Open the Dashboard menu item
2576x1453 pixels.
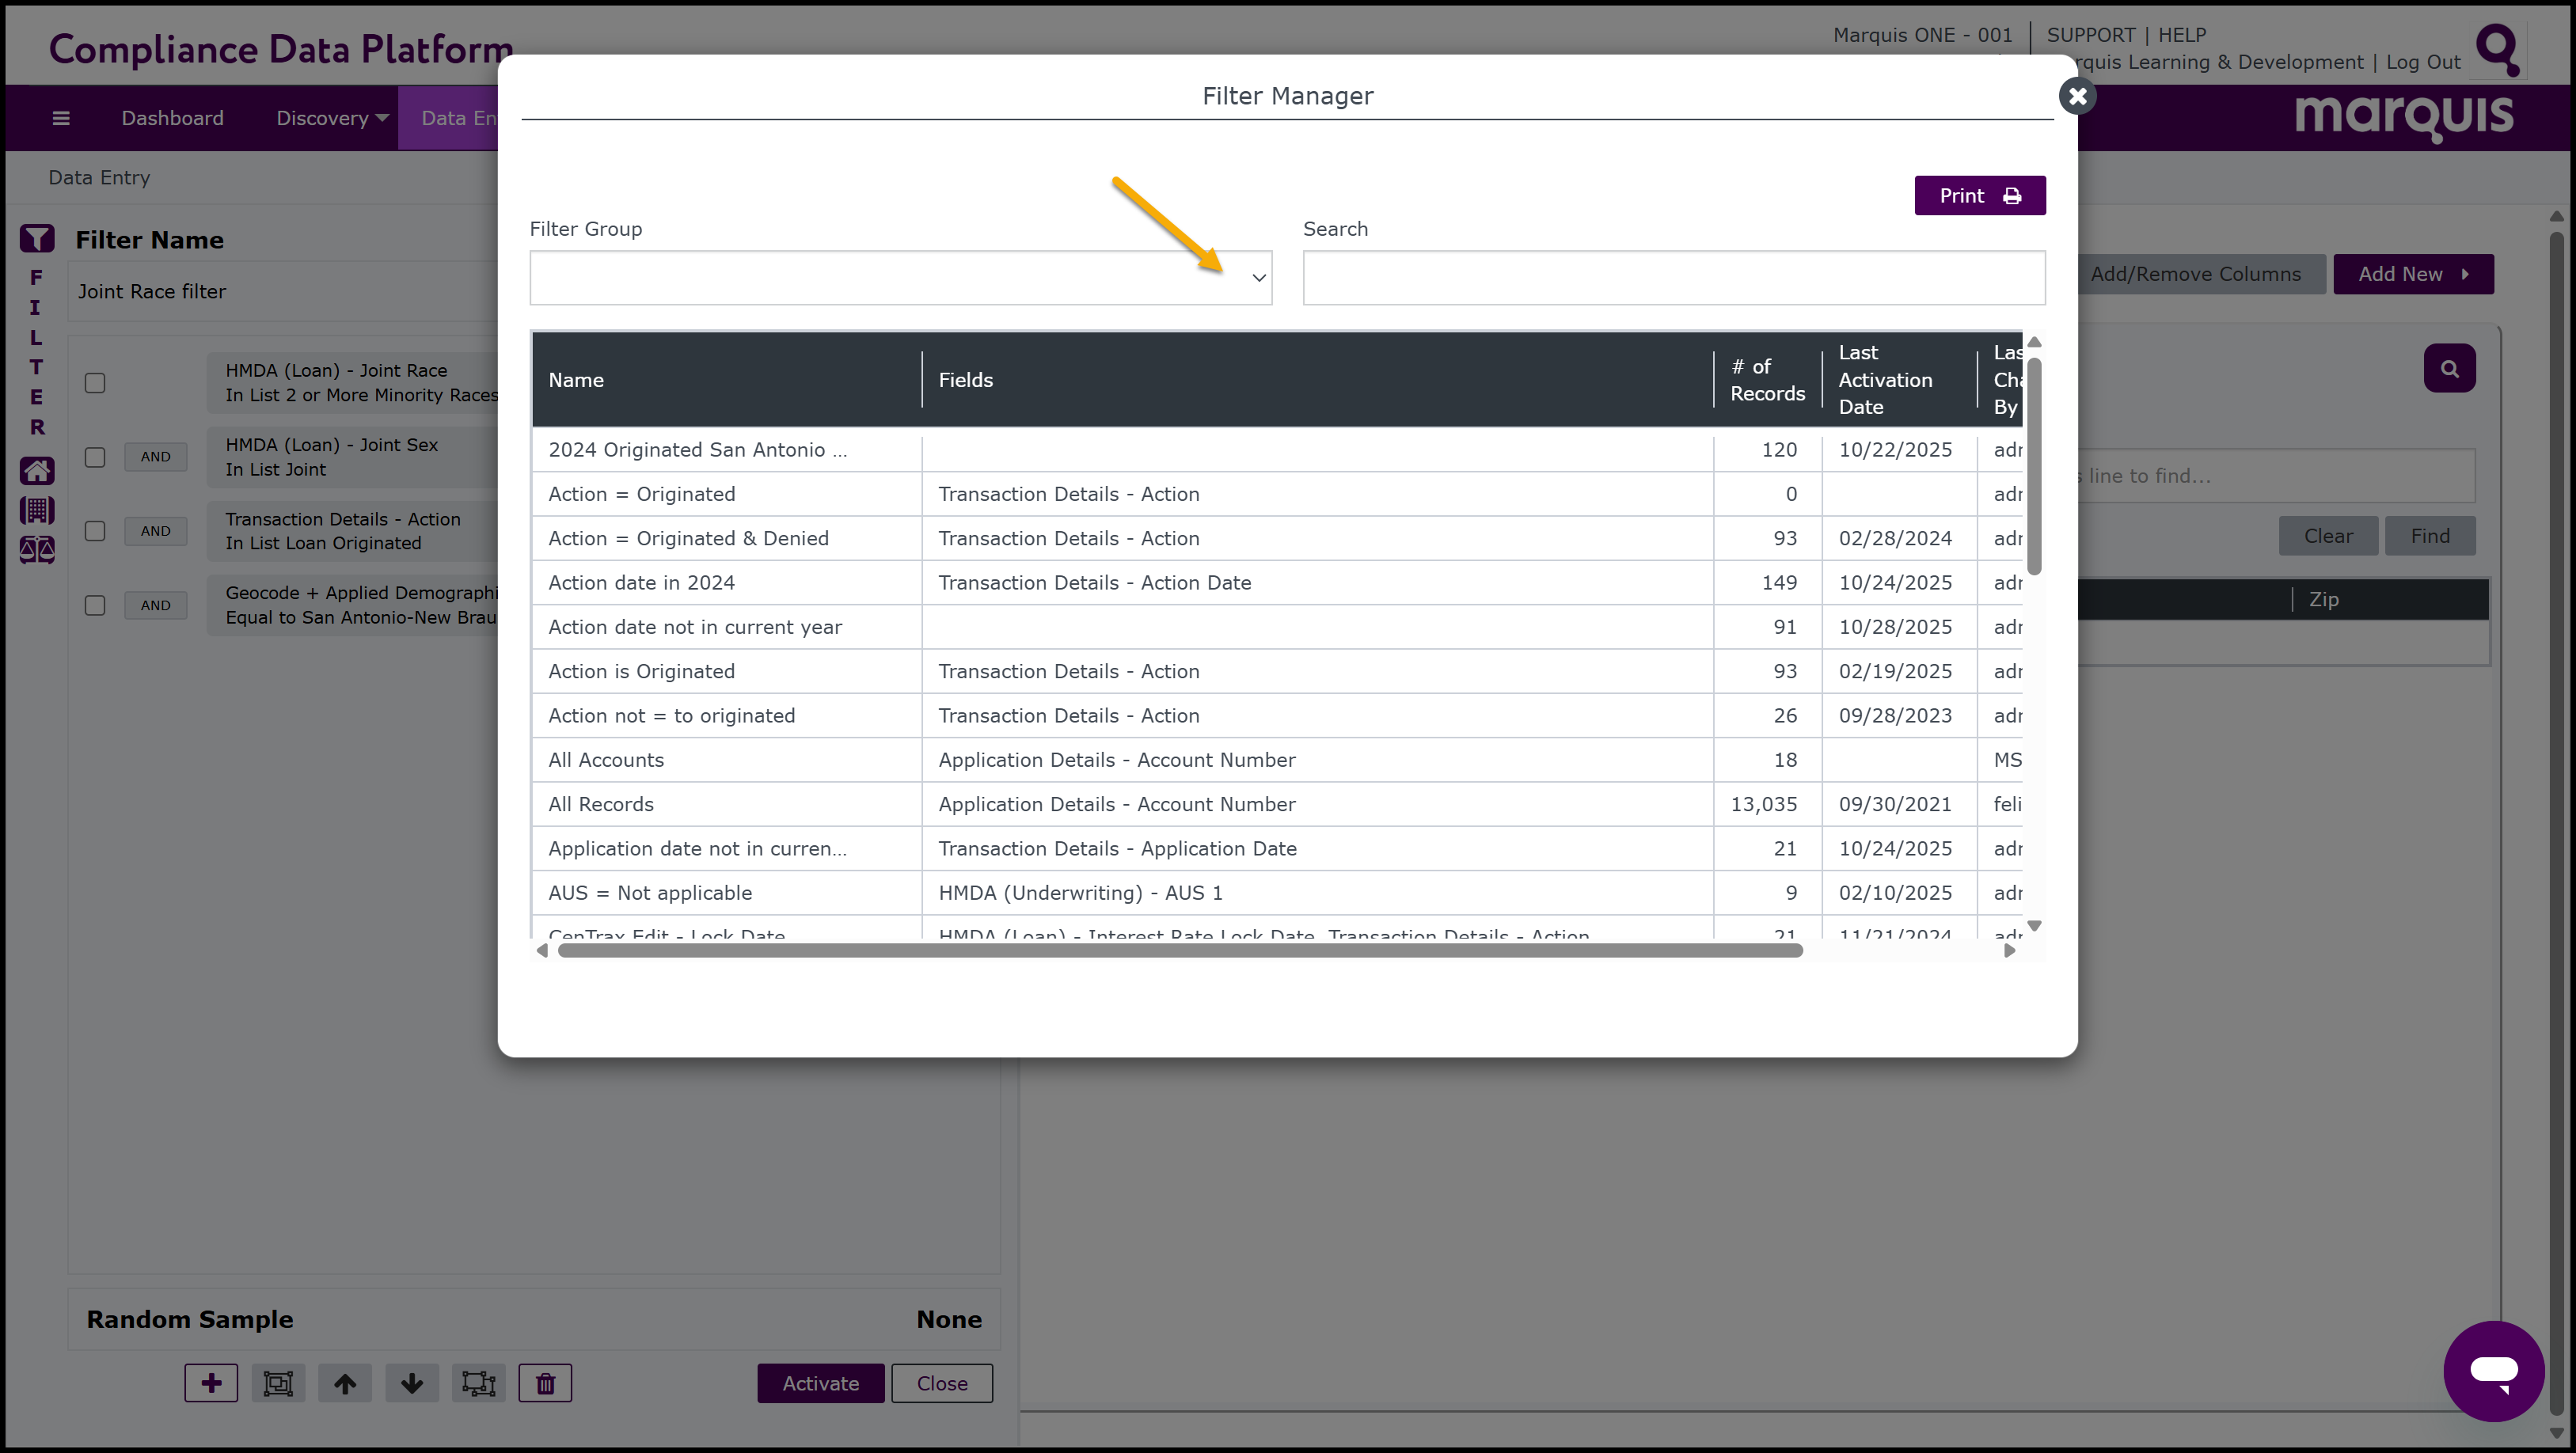172,118
